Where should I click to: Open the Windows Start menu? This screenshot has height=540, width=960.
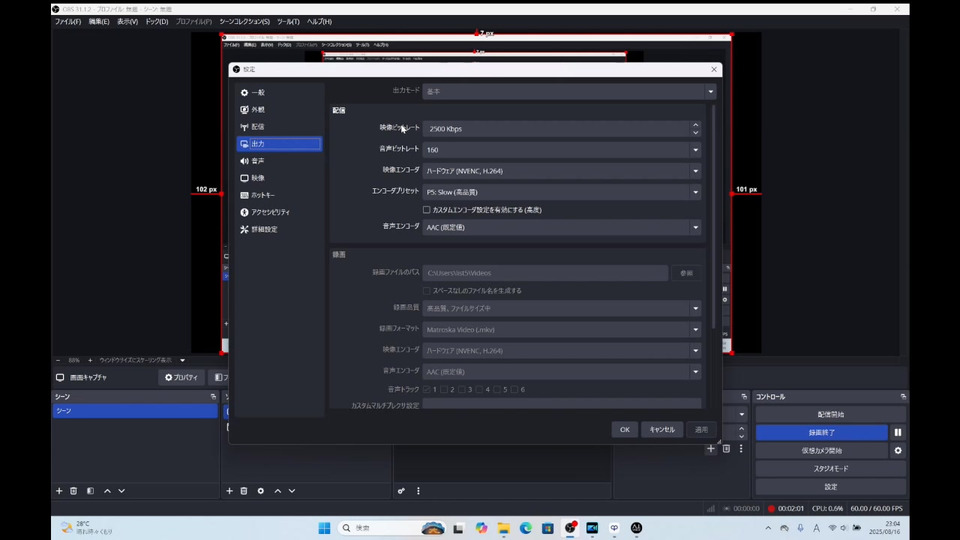tap(324, 528)
